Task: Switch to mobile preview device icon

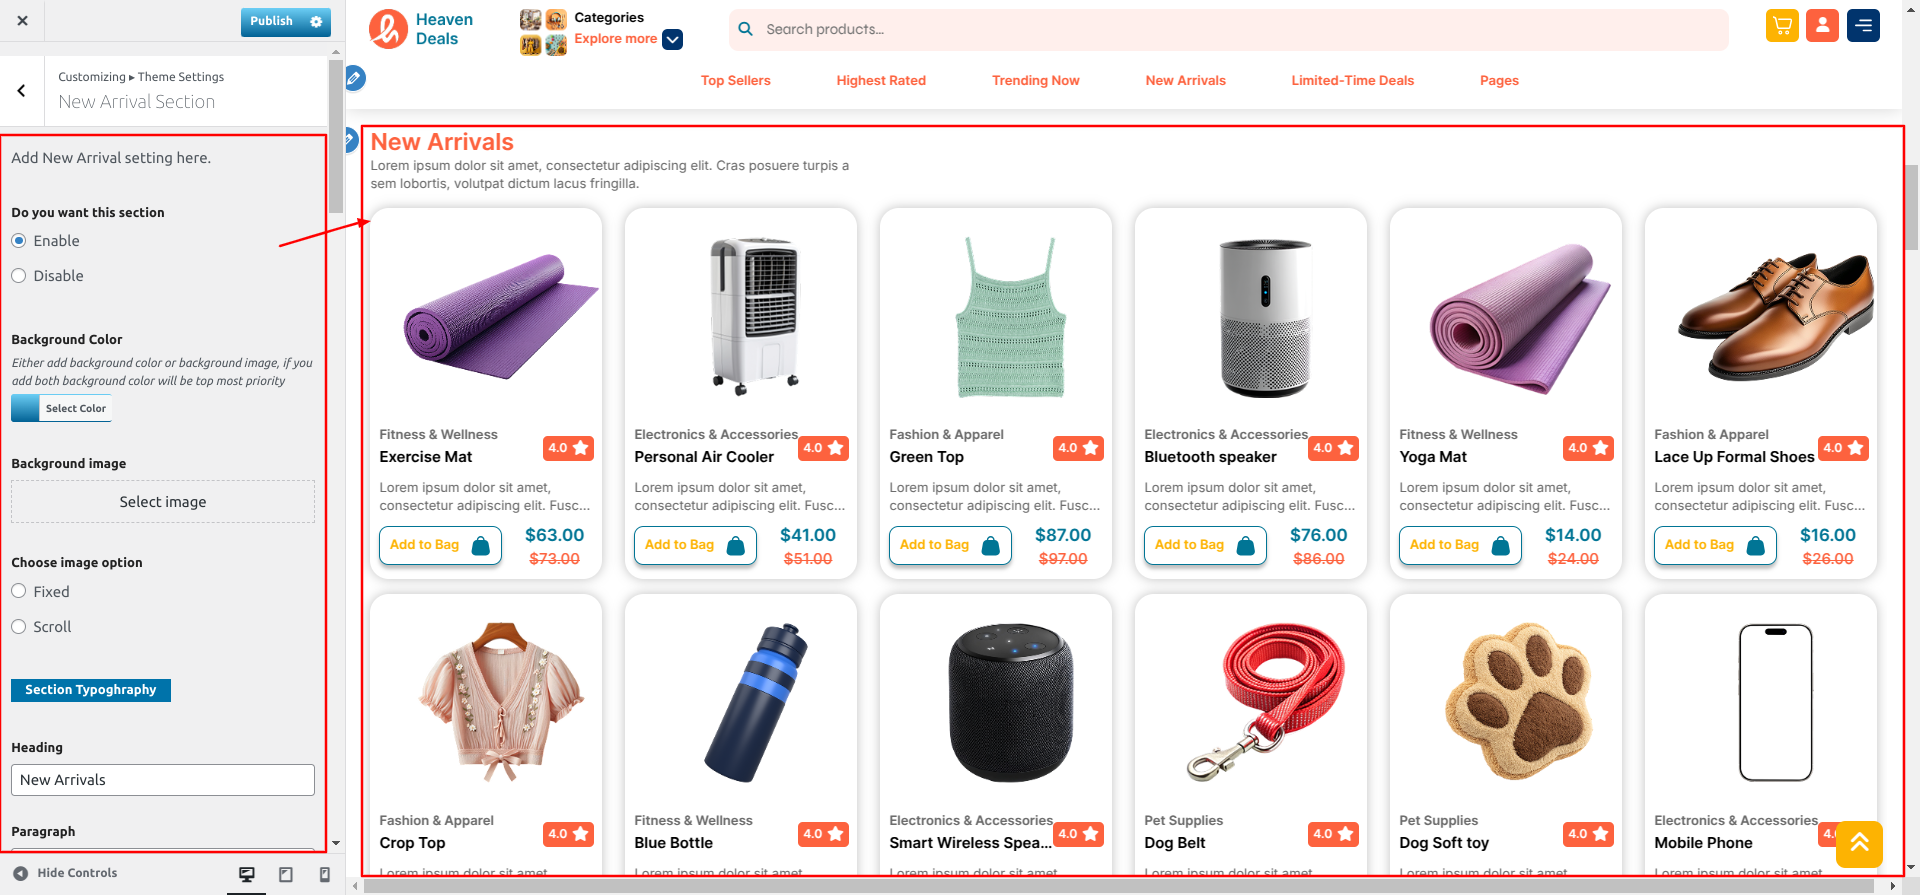Action: coord(324,874)
